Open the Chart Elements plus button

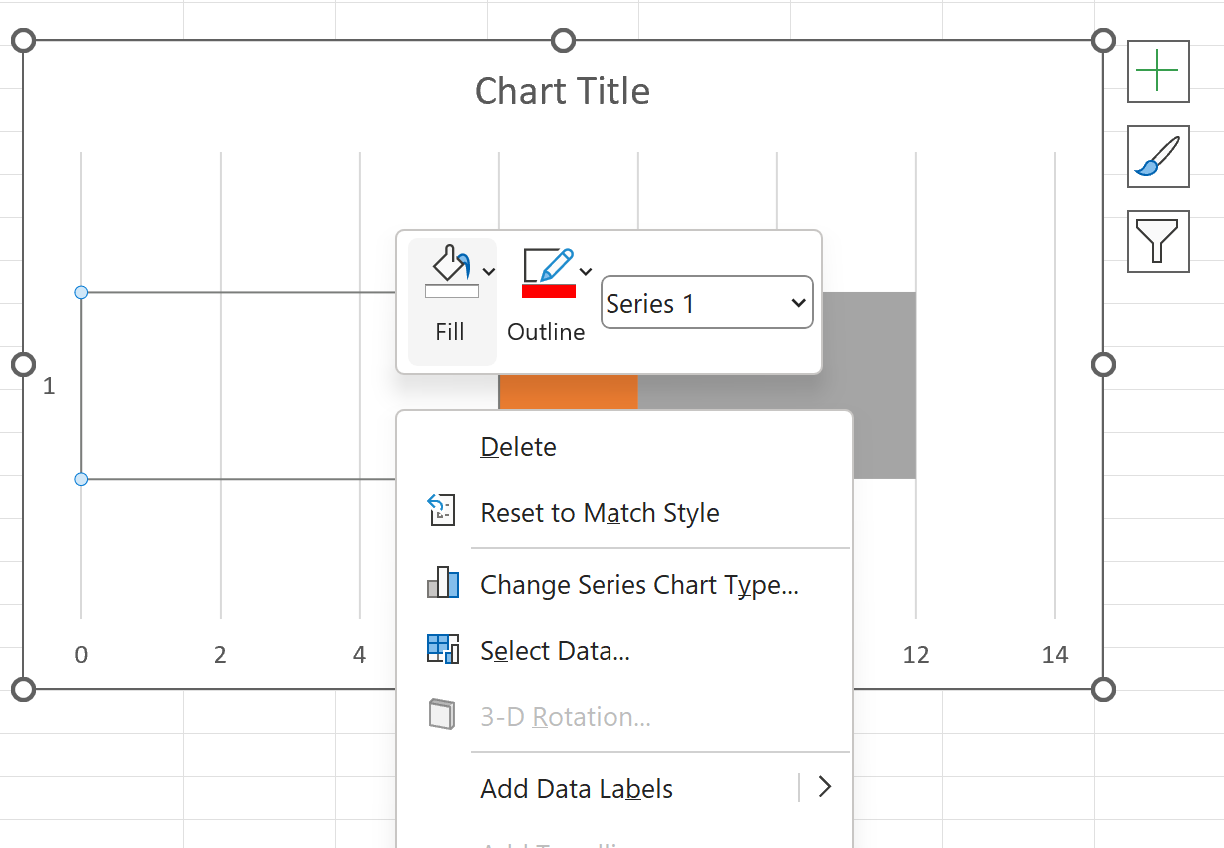click(1158, 72)
